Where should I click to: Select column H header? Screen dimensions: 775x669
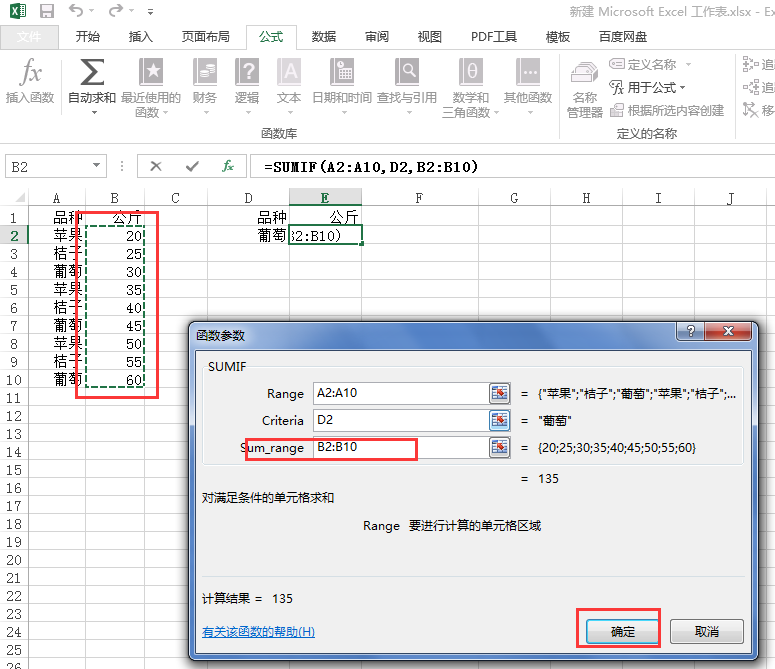pos(586,198)
